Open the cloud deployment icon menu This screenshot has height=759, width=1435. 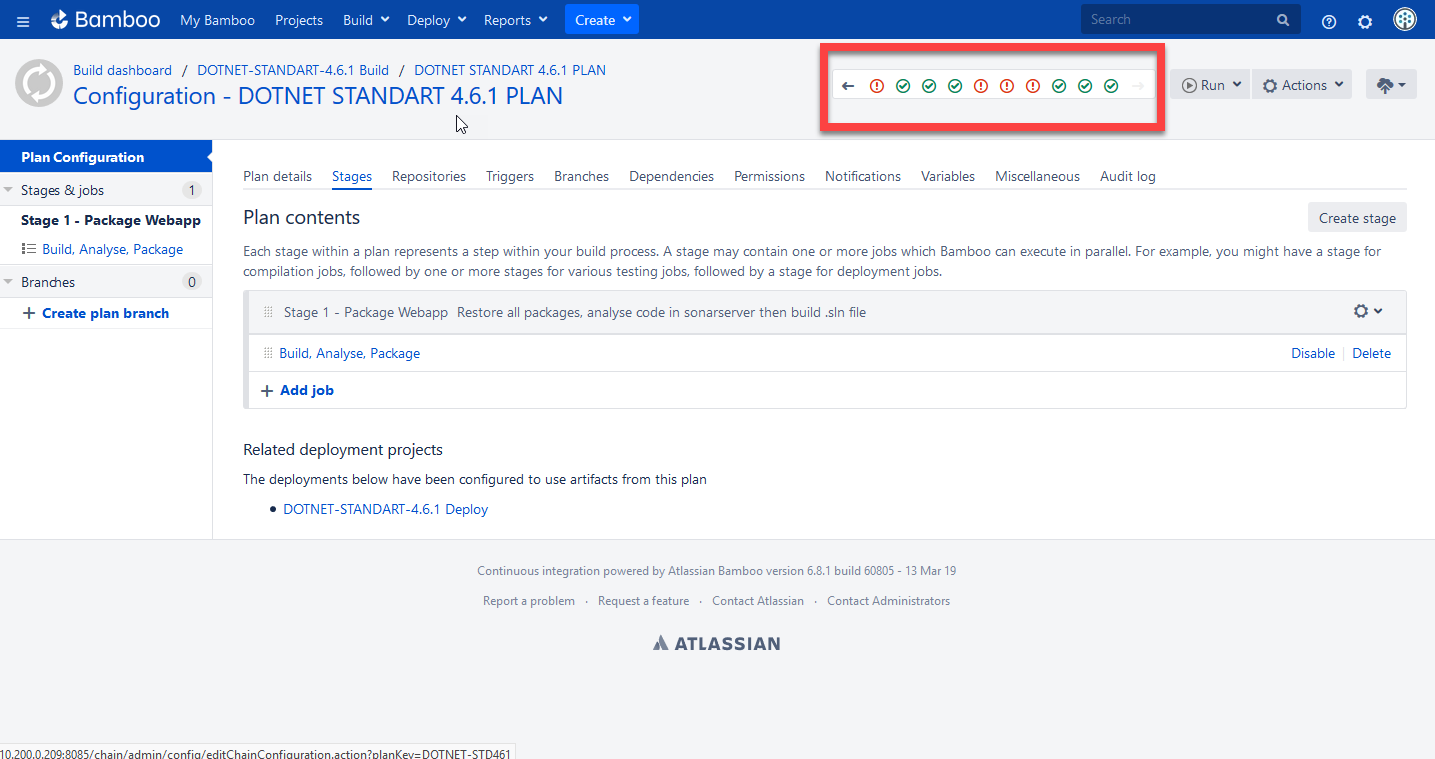(x=1391, y=85)
